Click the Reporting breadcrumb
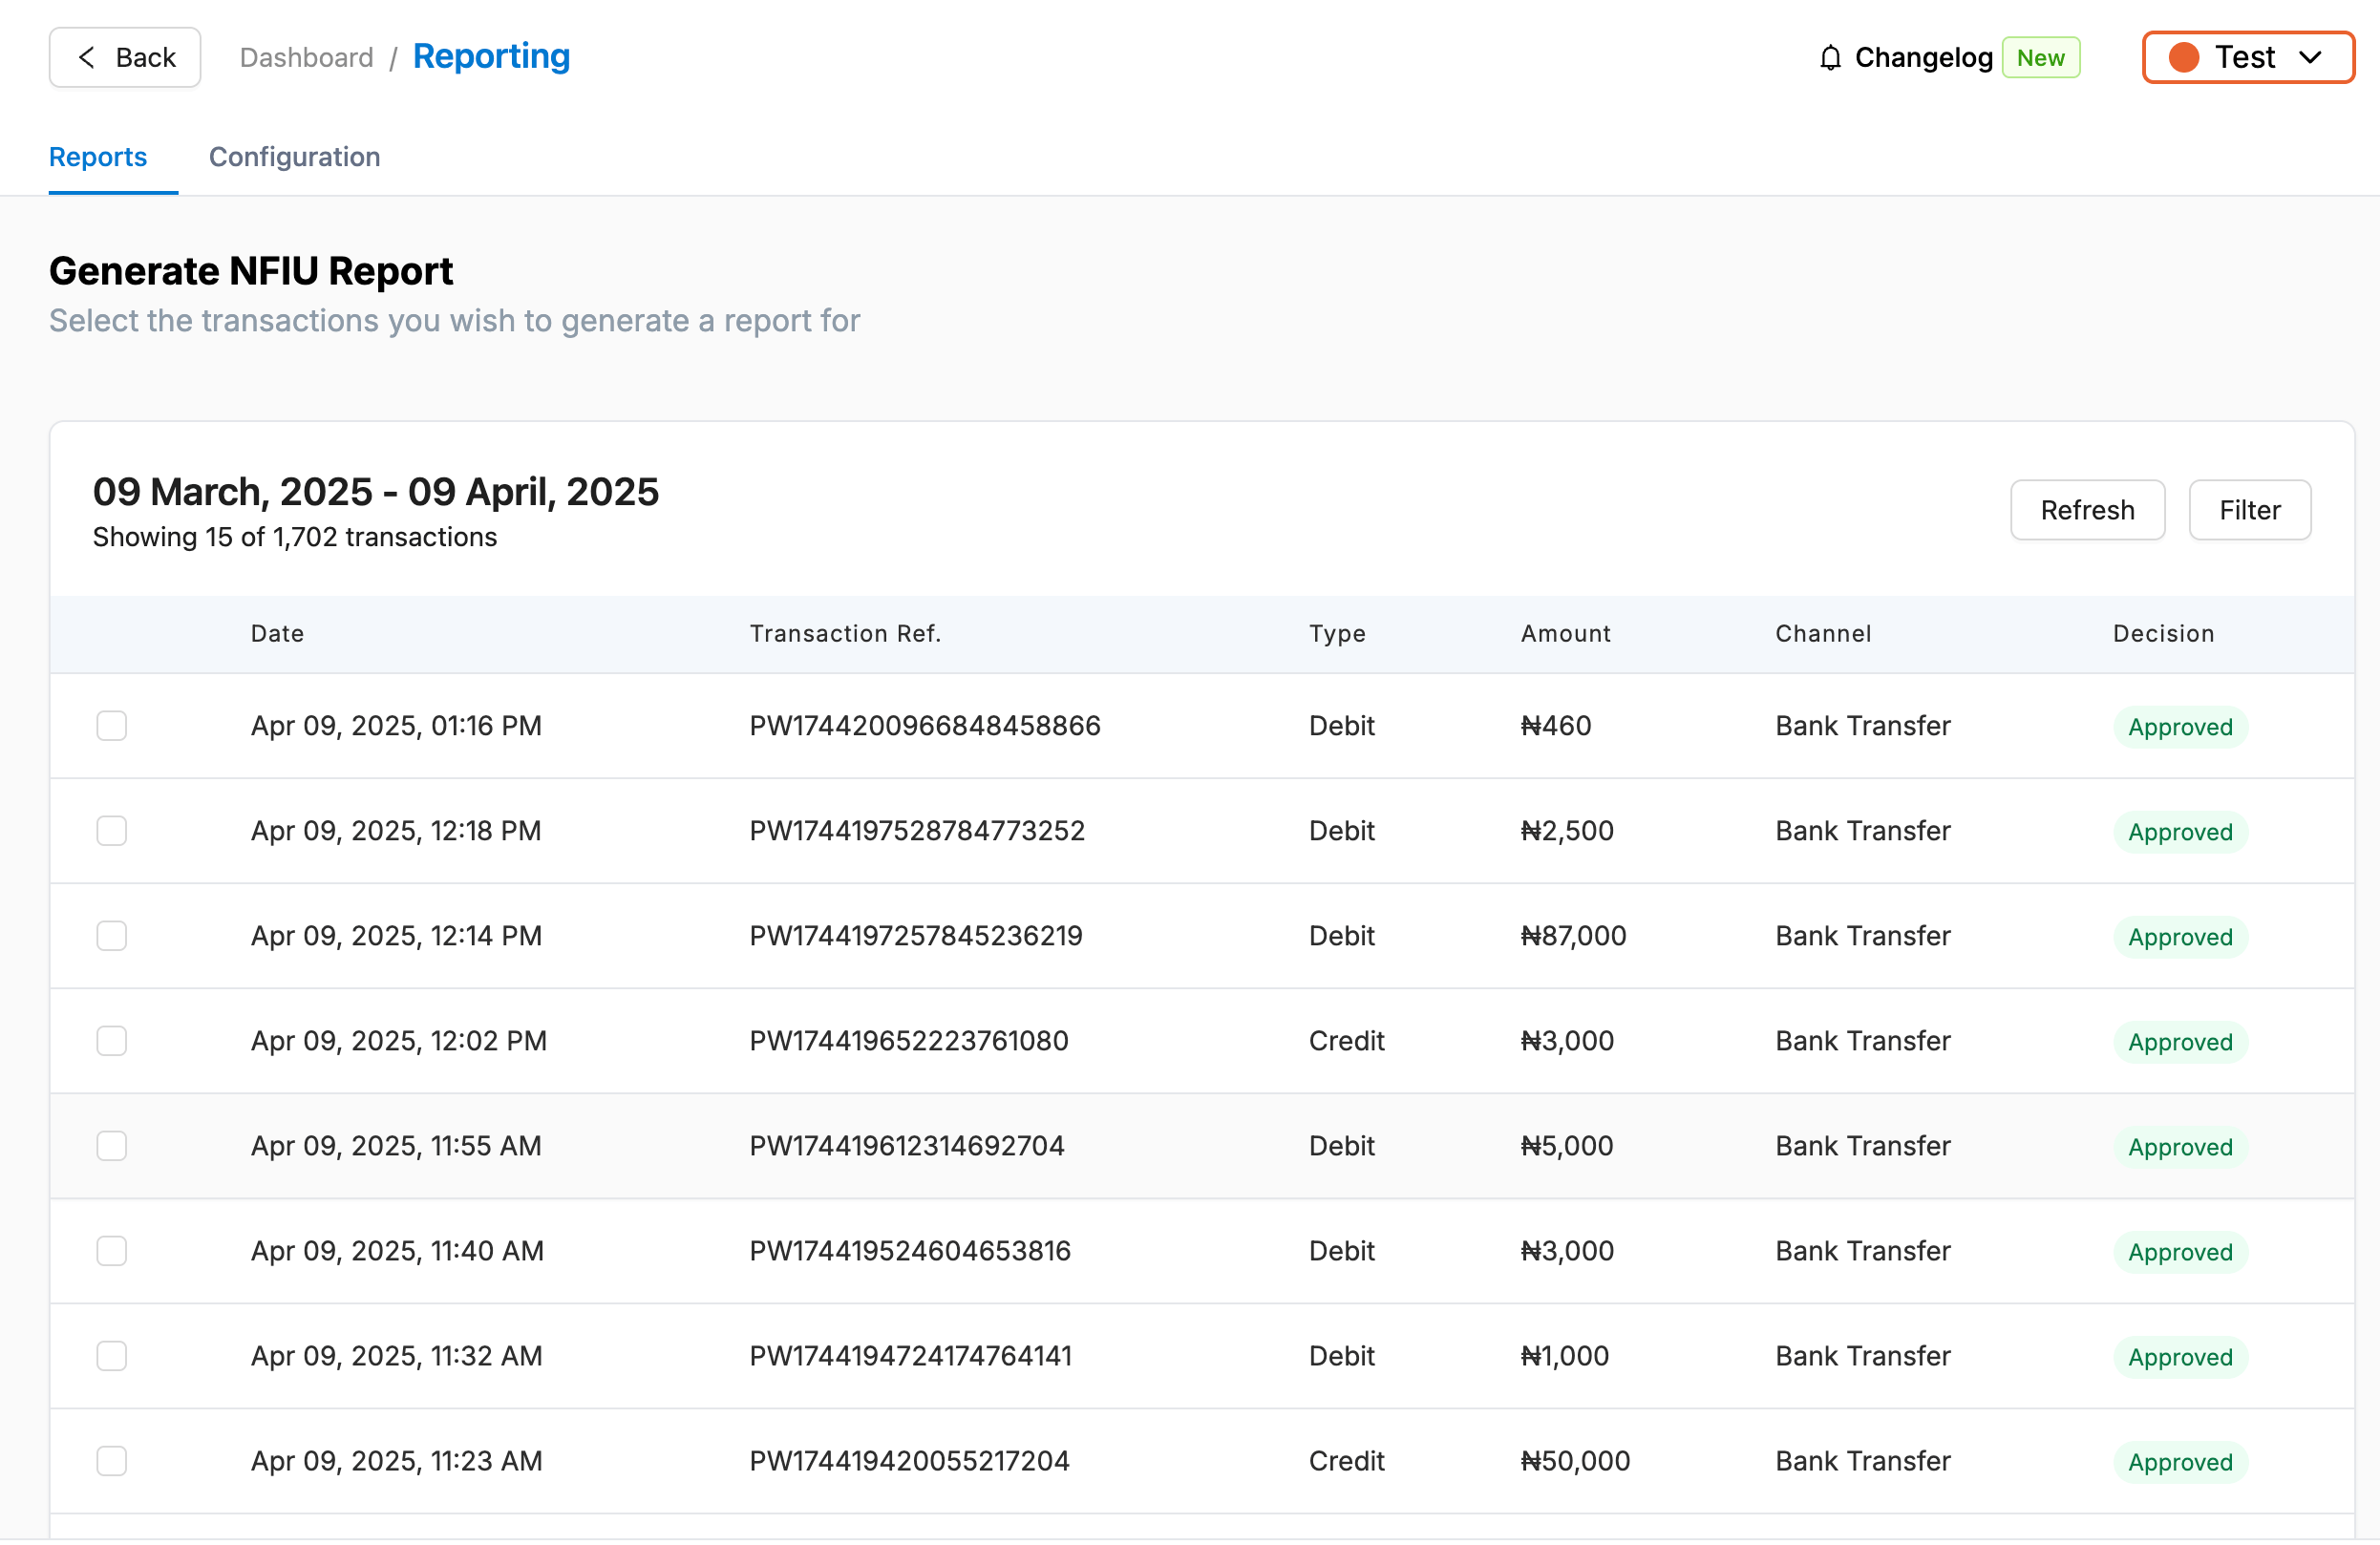The height and width of the screenshot is (1545, 2380). 491,57
